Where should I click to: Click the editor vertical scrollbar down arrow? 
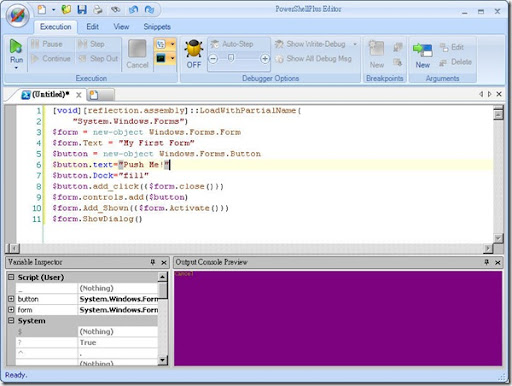coord(498,238)
